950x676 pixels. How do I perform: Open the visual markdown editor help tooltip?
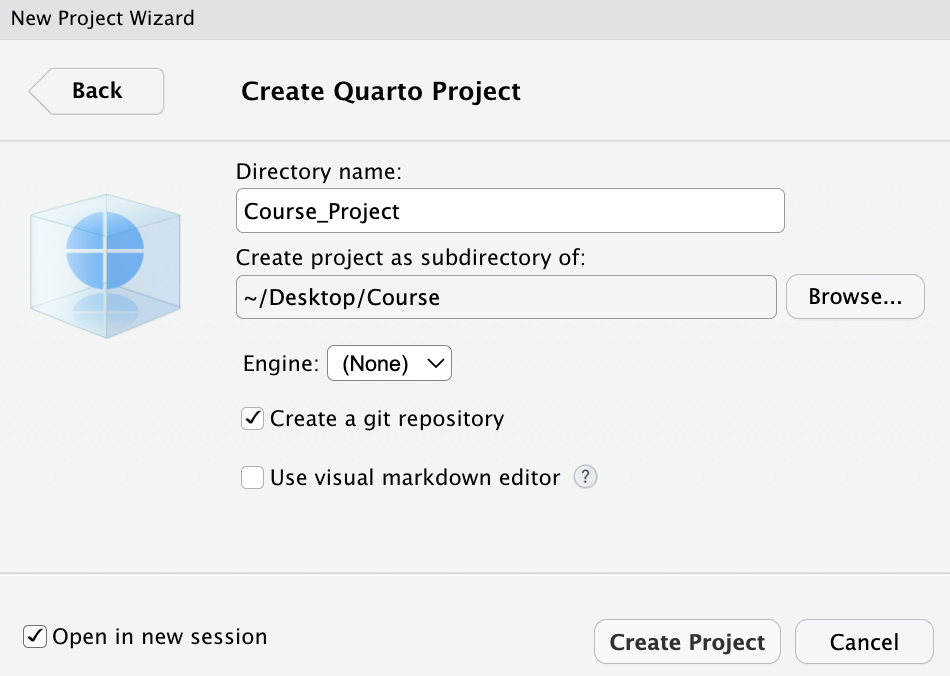585,477
